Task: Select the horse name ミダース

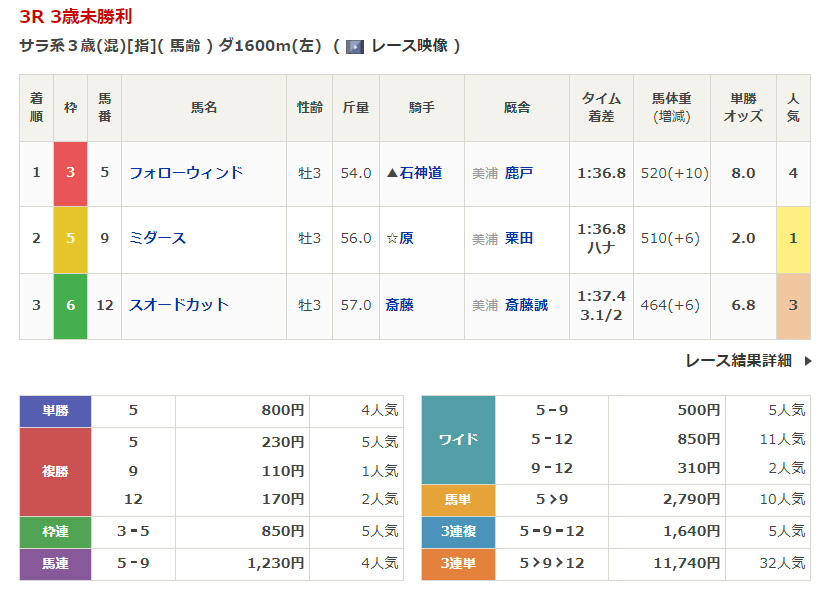Action: (x=158, y=238)
